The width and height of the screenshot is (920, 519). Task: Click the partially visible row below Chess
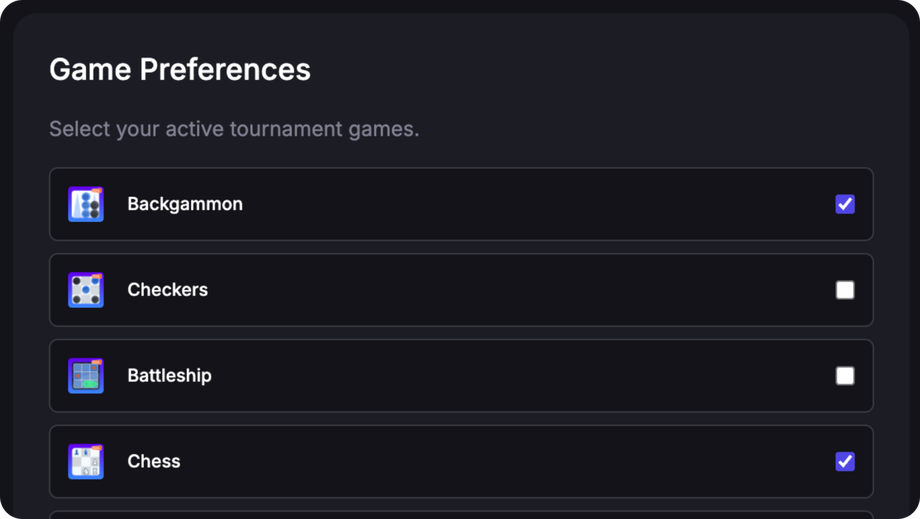tap(461, 515)
